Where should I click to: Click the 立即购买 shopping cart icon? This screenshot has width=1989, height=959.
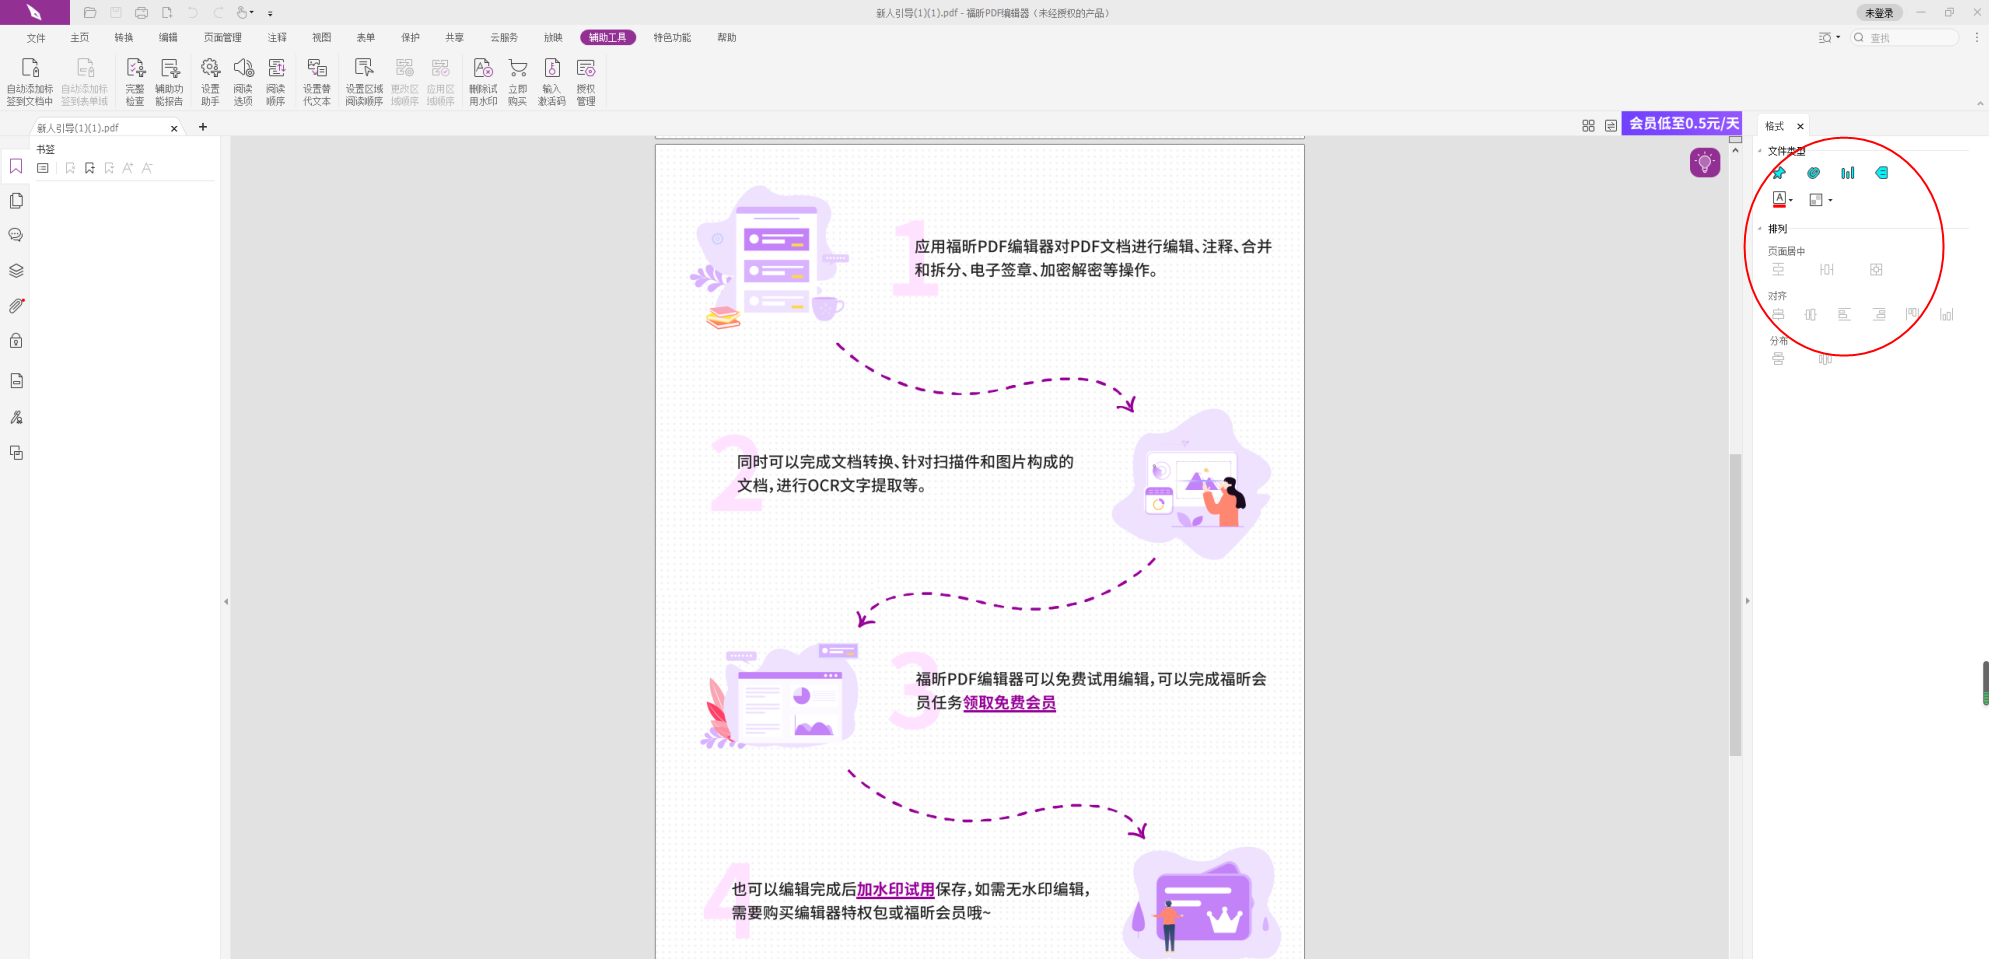(x=517, y=80)
